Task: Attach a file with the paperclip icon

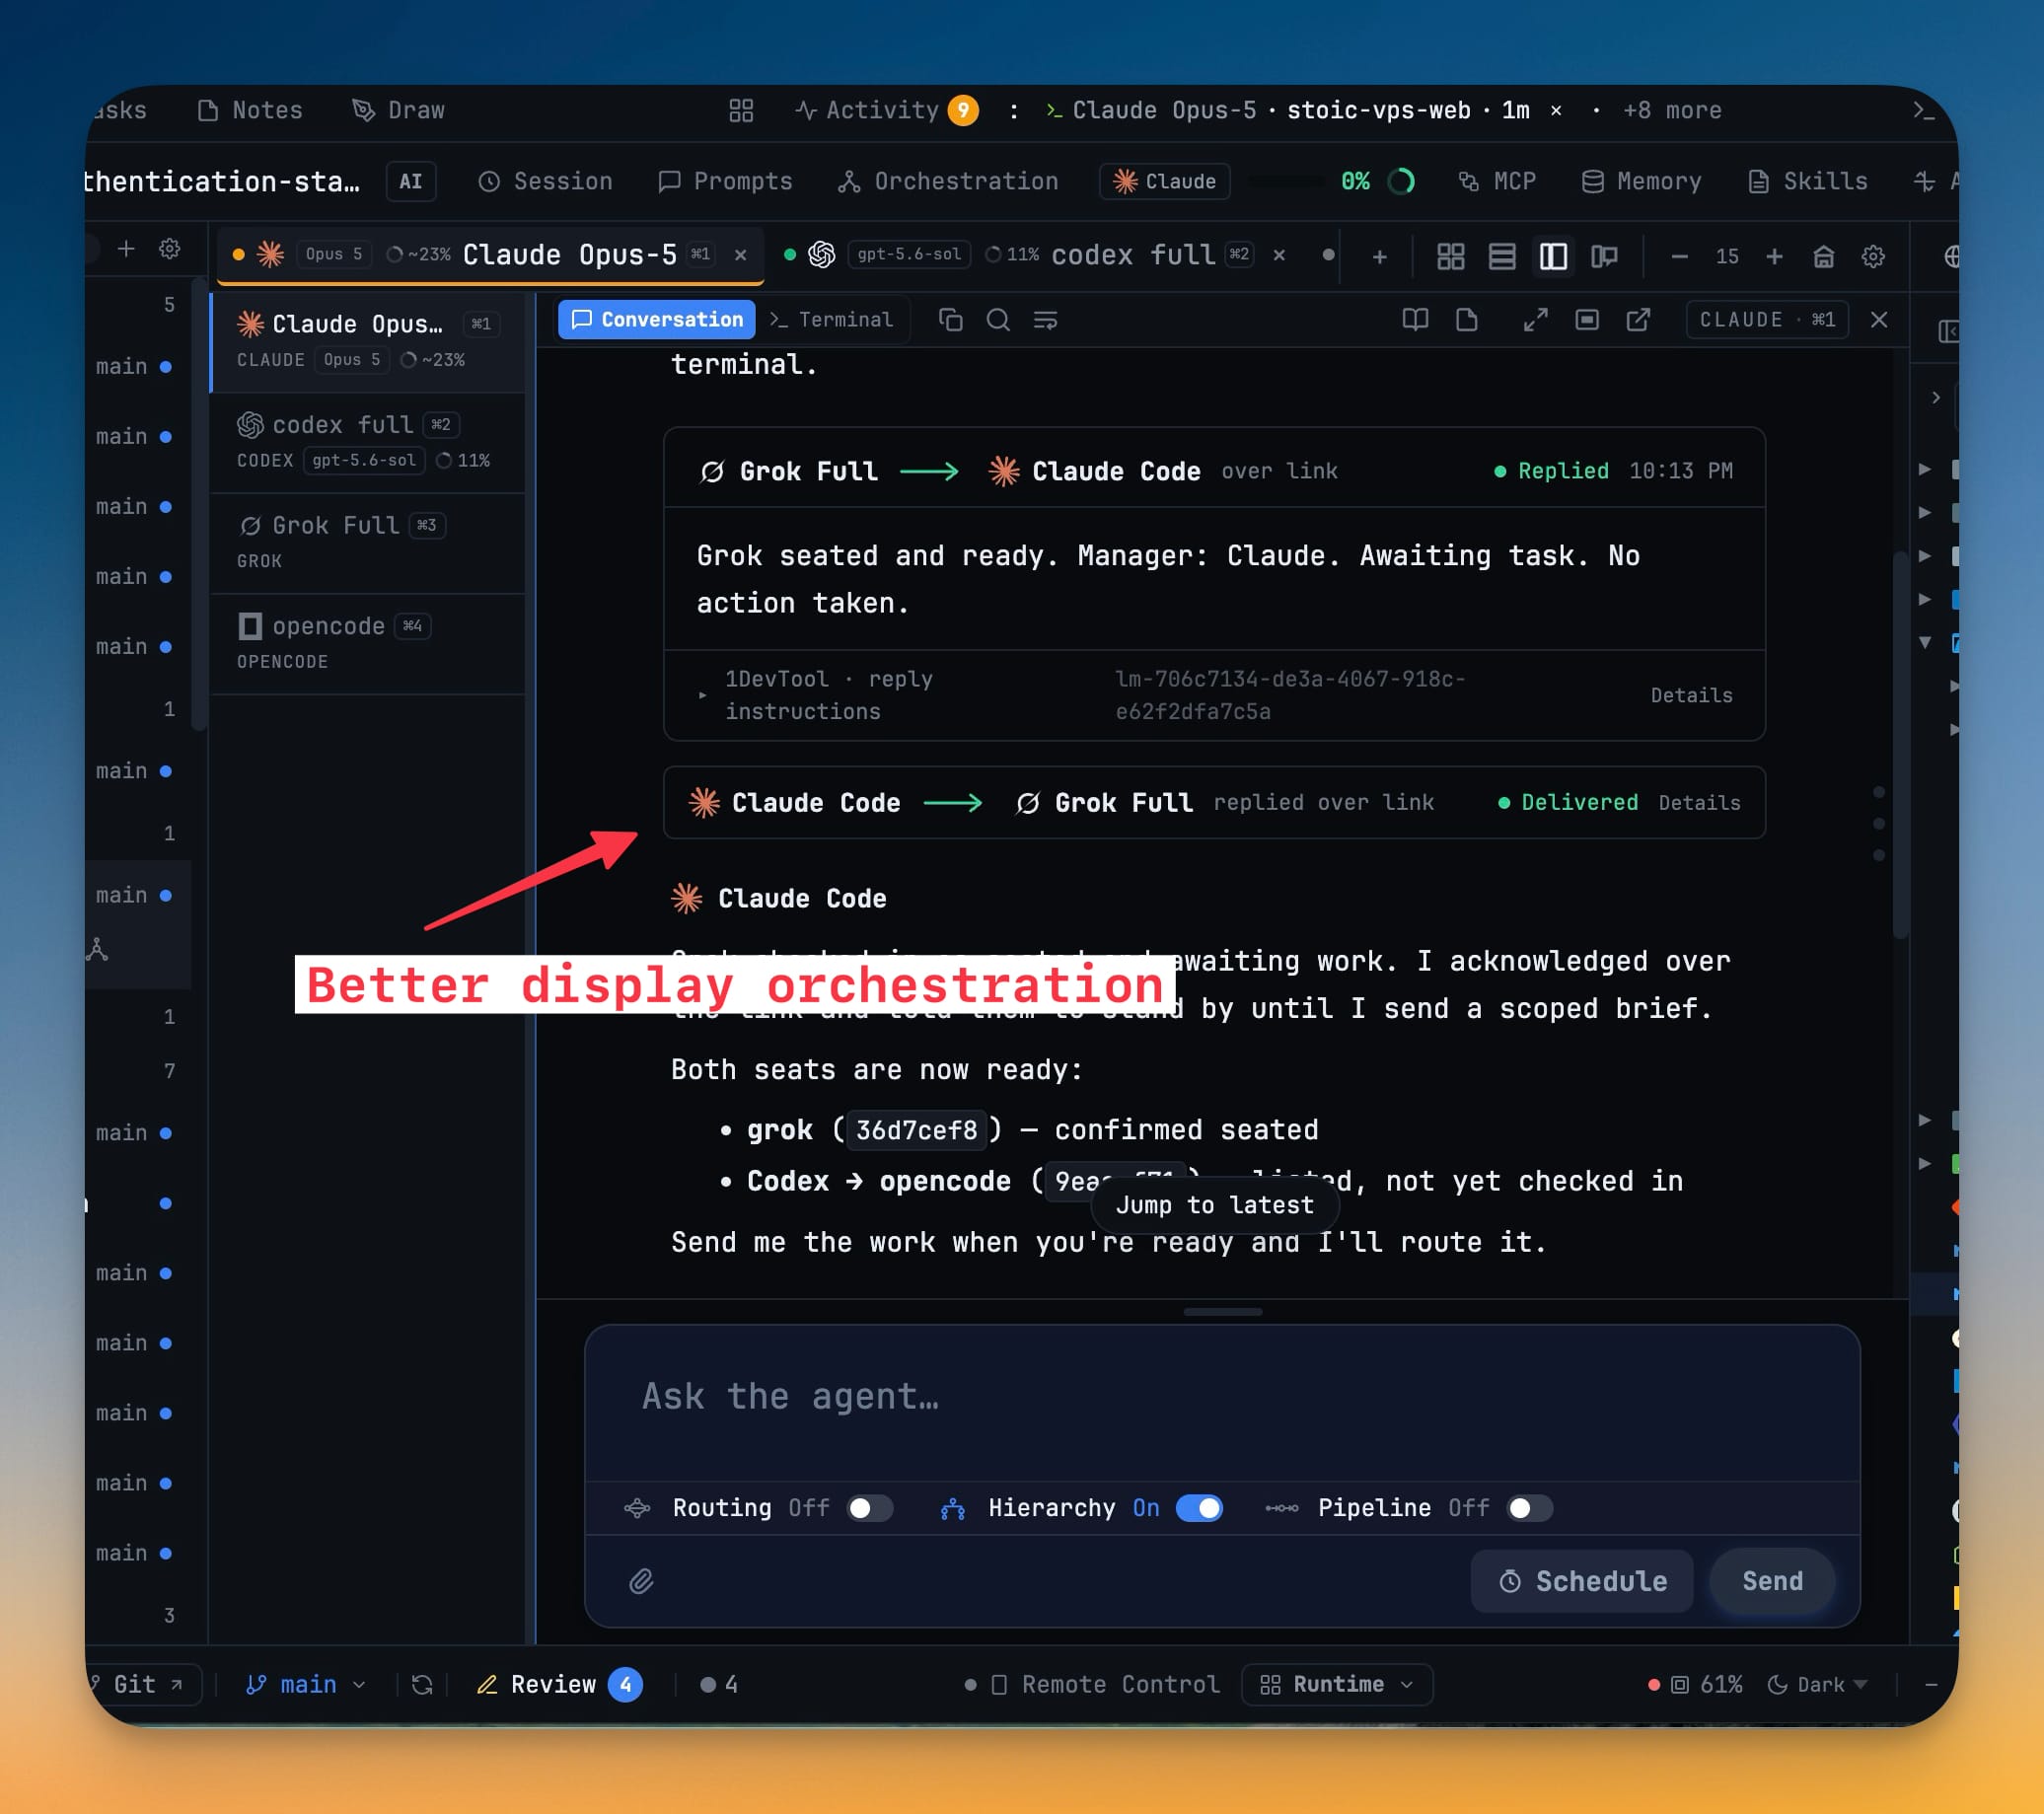Action: (x=641, y=1581)
